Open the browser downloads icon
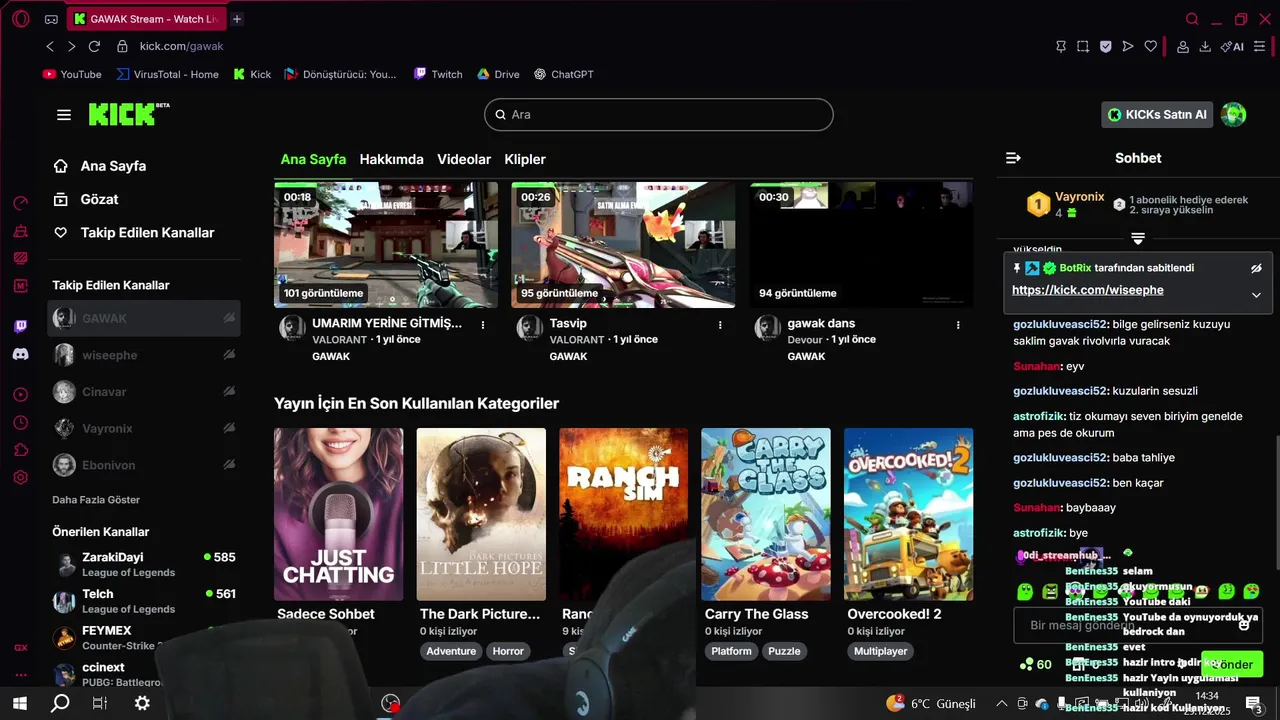Viewport: 1280px width, 720px height. (x=1205, y=46)
